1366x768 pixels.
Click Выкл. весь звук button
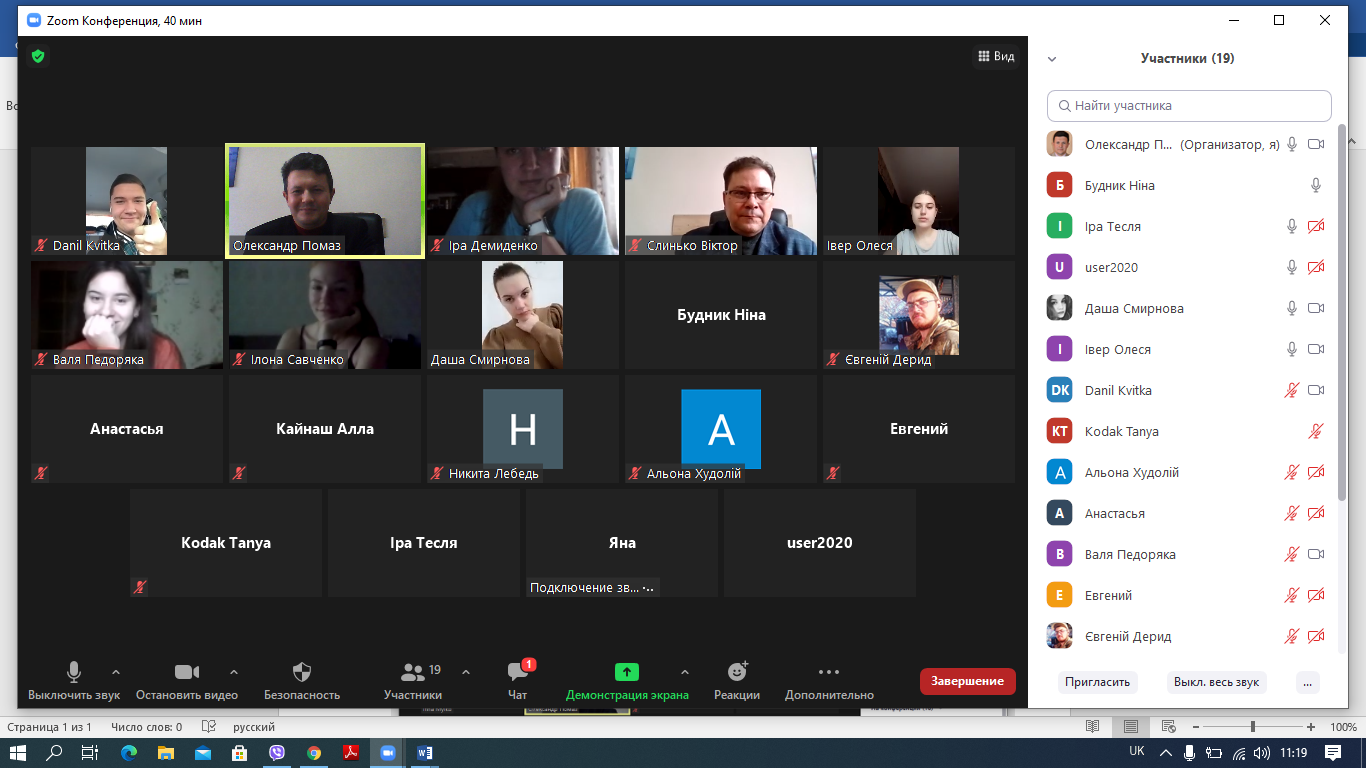(x=1216, y=682)
